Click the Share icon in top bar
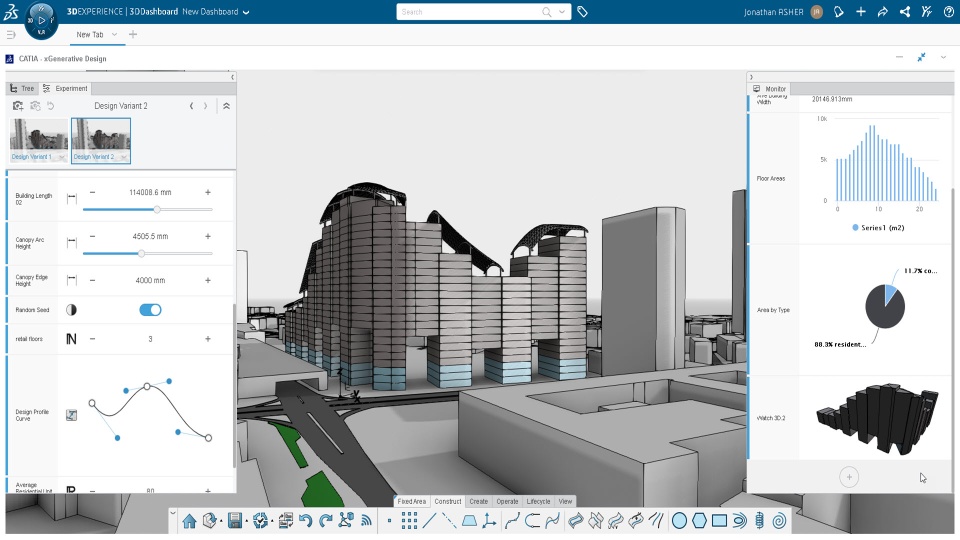The image size is (960, 540). click(x=904, y=12)
